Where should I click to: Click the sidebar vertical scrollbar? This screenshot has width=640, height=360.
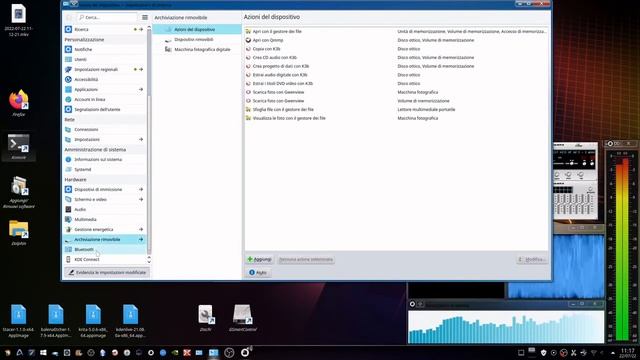point(149,143)
